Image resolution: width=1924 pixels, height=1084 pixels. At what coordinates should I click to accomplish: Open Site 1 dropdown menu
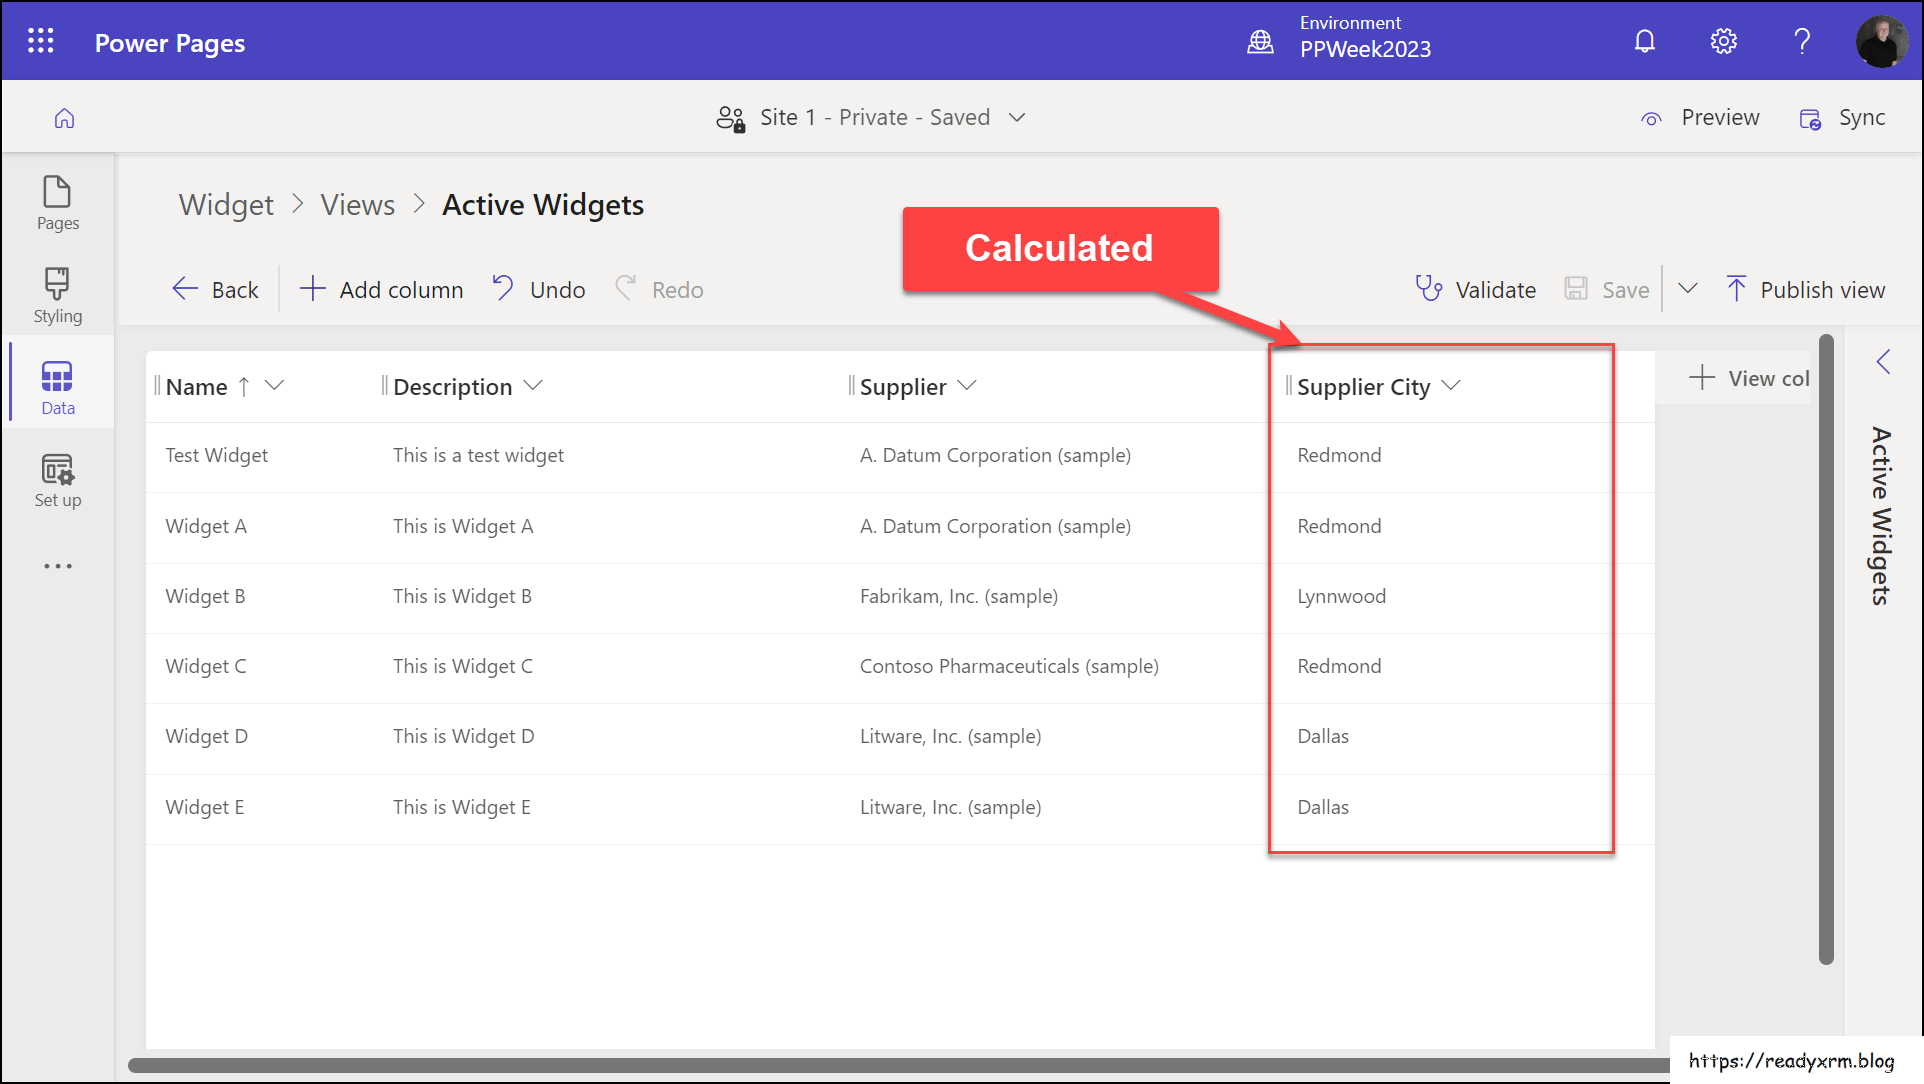(x=1017, y=117)
